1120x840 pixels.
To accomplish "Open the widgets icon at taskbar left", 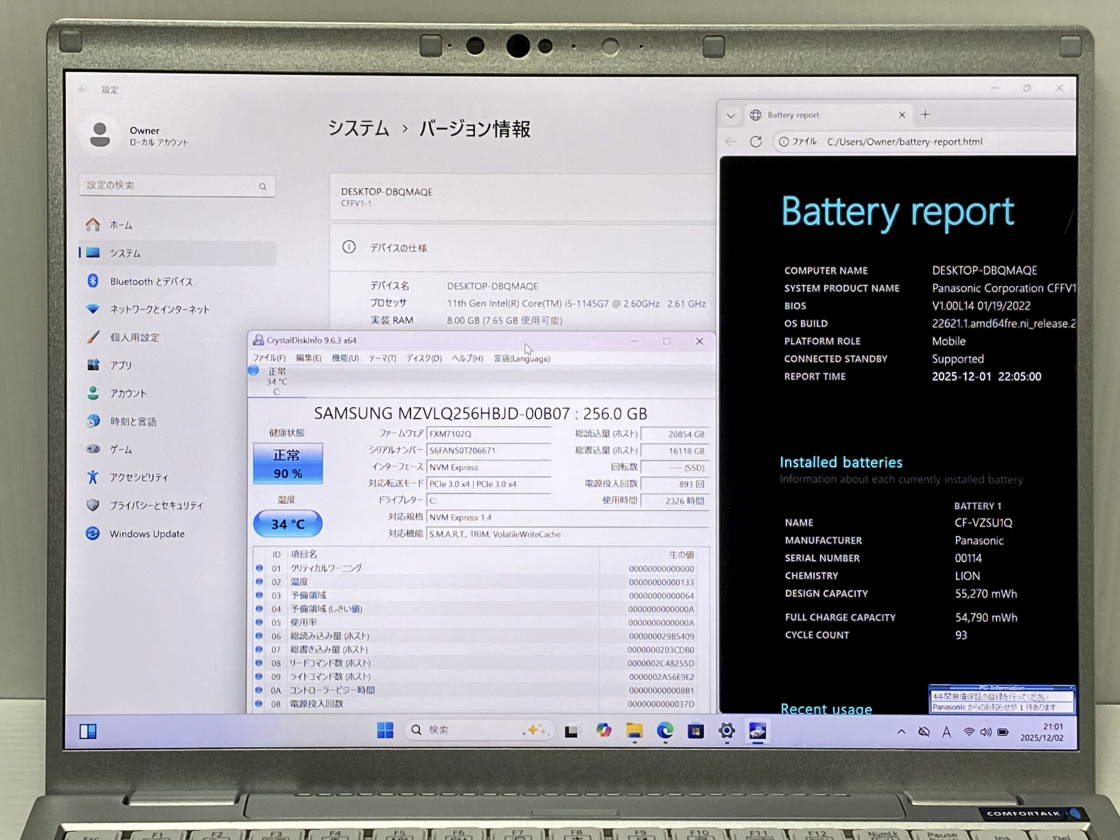I will 88,731.
